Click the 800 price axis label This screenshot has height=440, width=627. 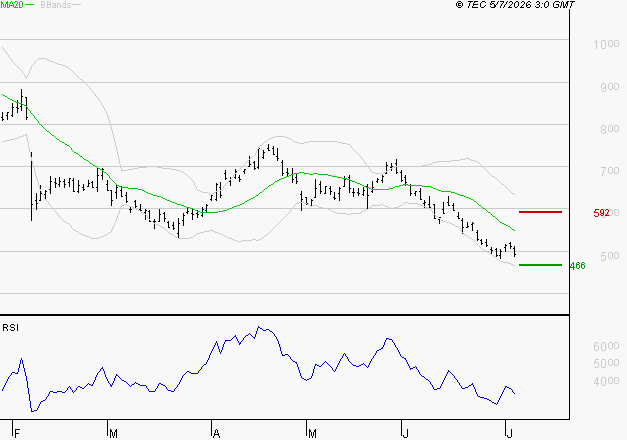click(610, 129)
